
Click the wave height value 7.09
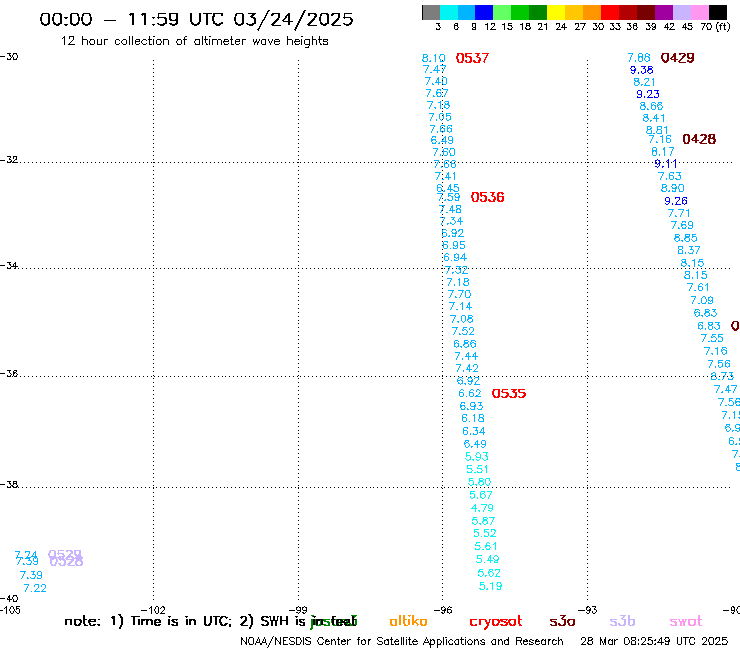tap(702, 300)
